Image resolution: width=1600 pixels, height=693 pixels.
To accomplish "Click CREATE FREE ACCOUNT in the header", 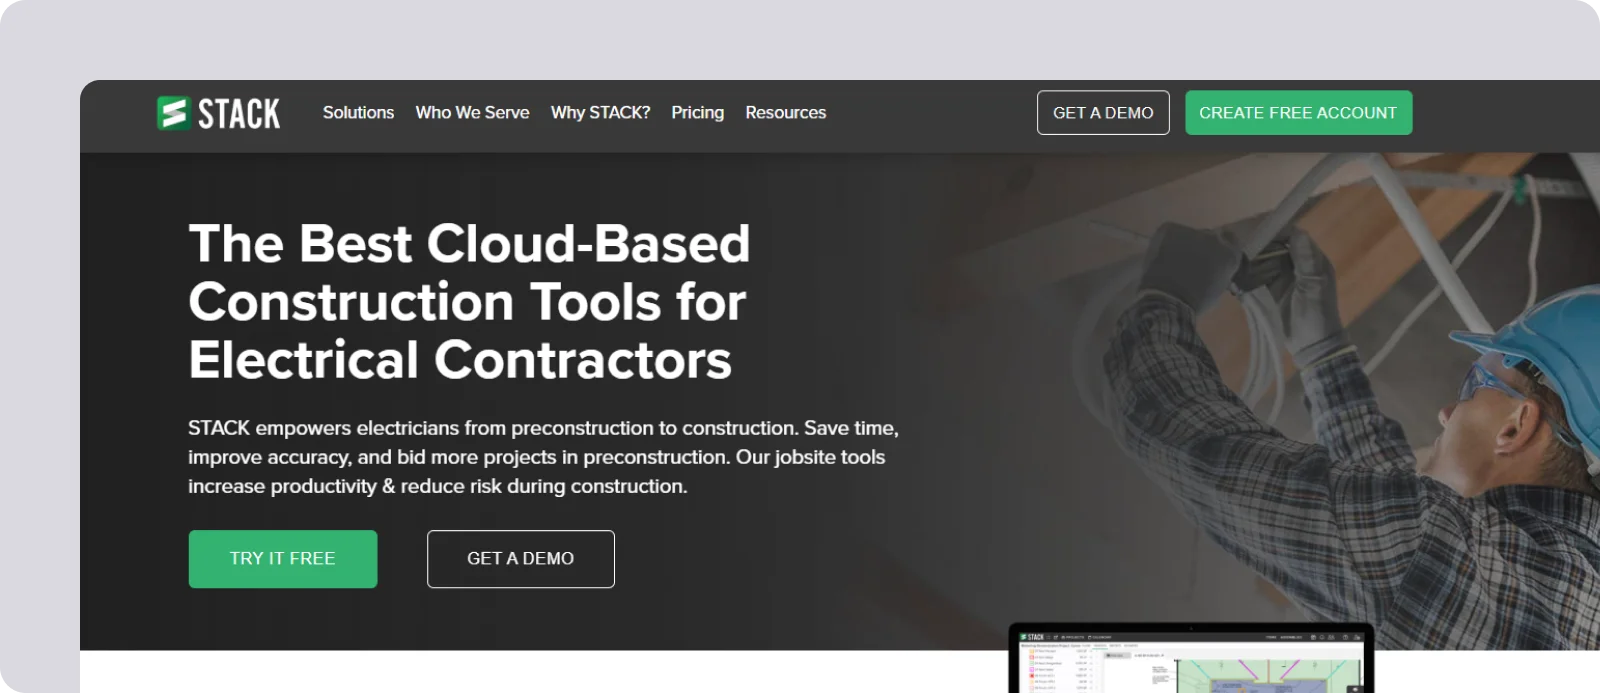I will 1298,112.
